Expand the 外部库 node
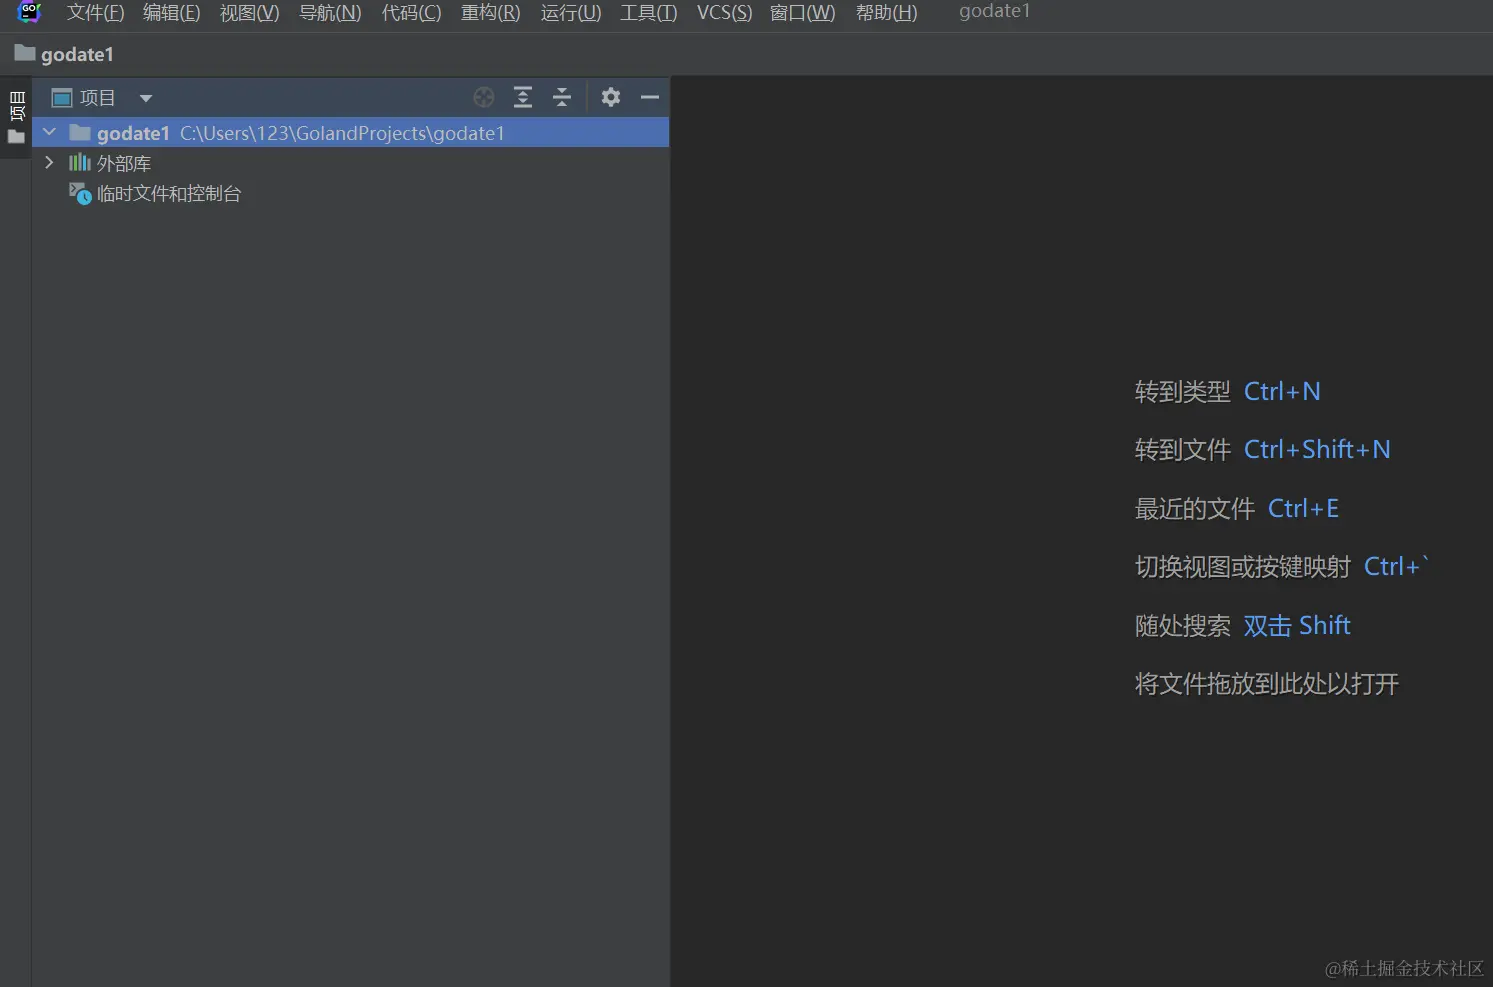 49,162
